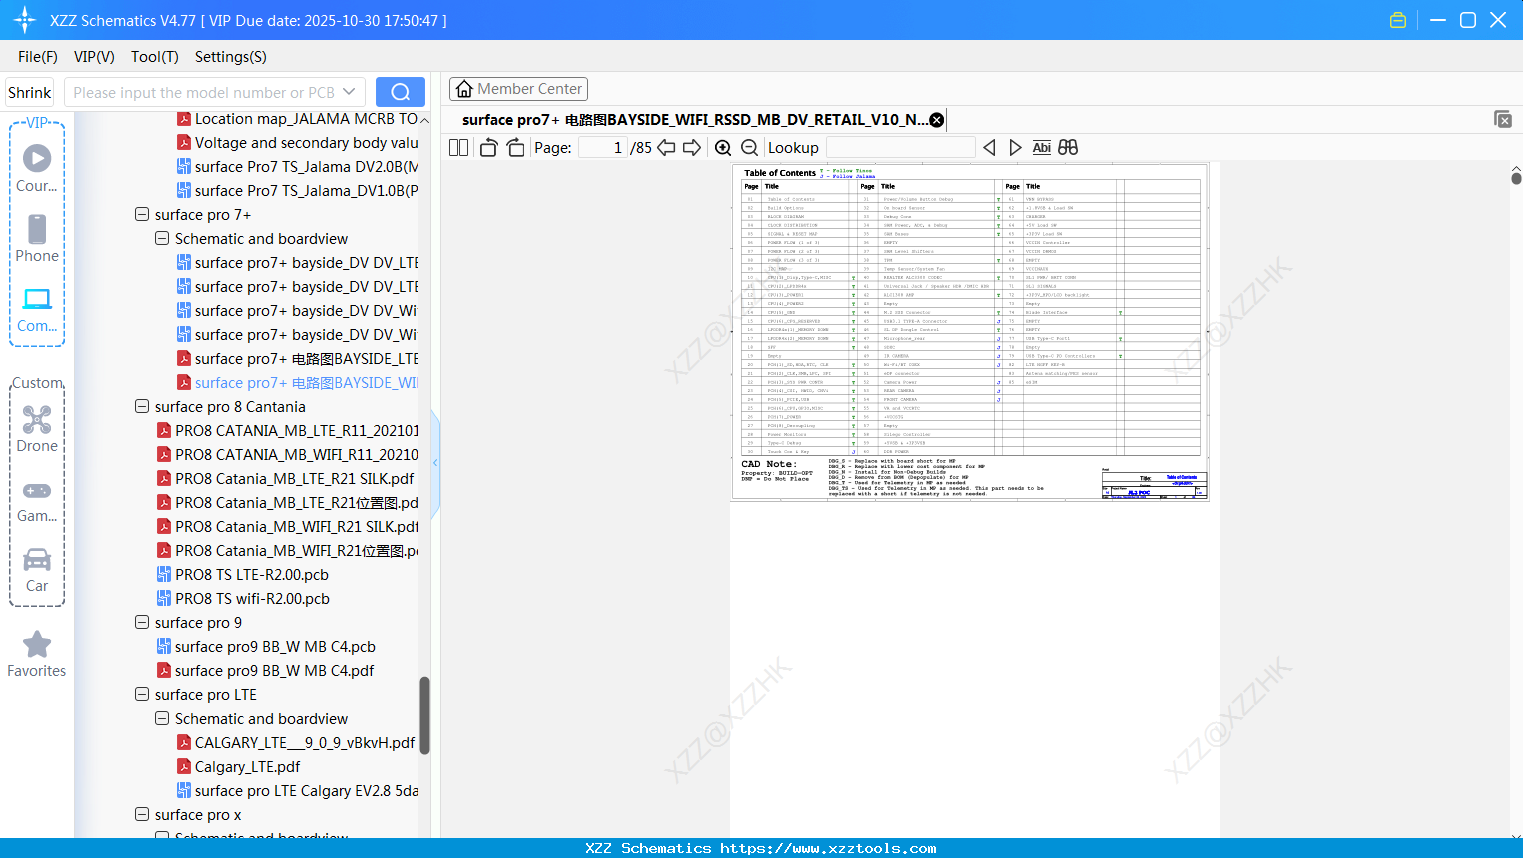Open PRO8 Catania_MB_LTE_R21 SILK.pdf
The height and width of the screenshot is (858, 1523).
(285, 478)
